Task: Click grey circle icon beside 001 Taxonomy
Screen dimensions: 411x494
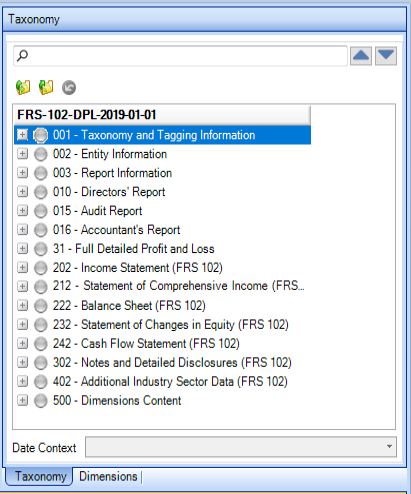Action: [x=41, y=135]
